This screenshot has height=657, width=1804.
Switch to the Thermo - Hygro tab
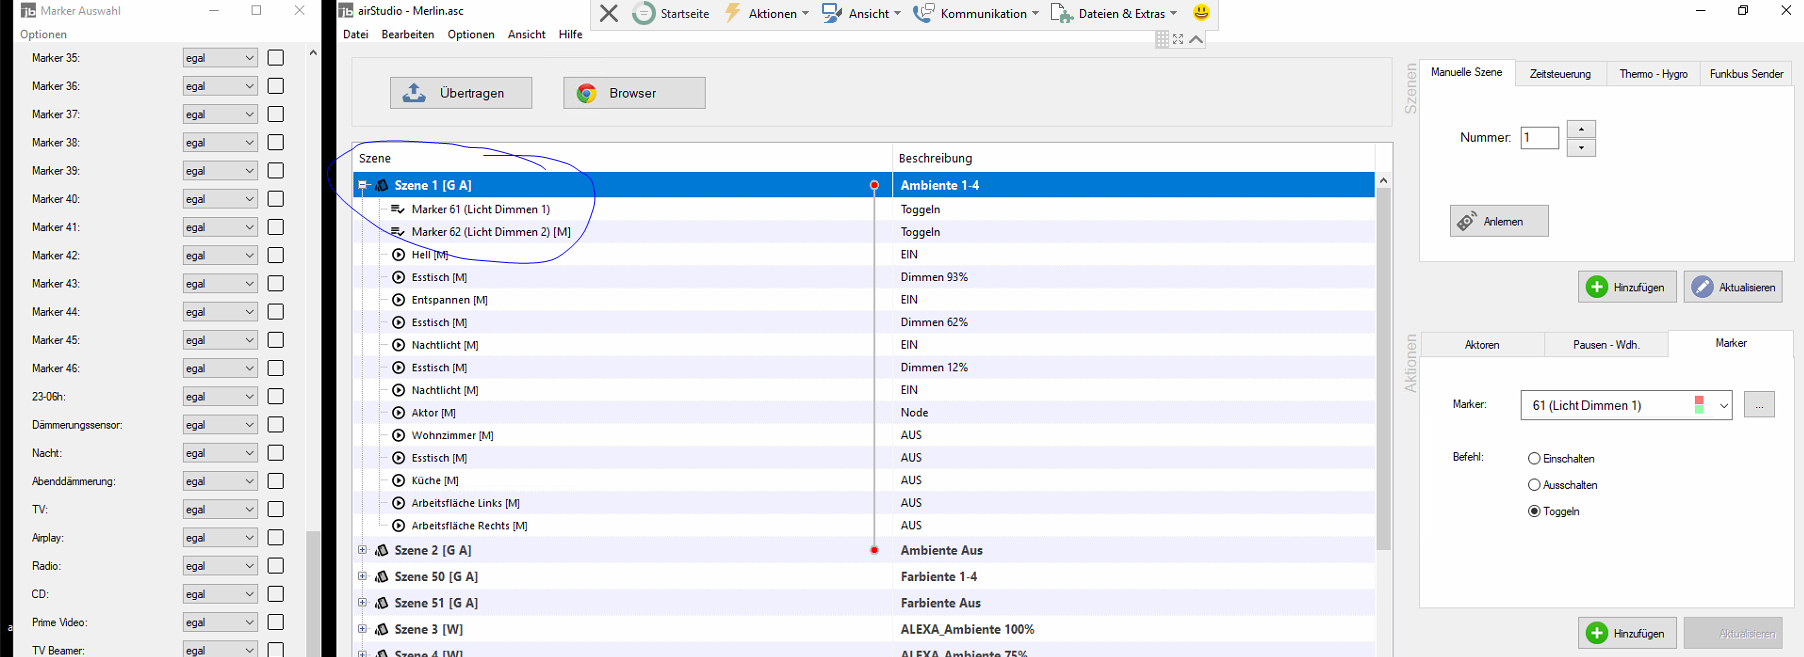(1653, 74)
